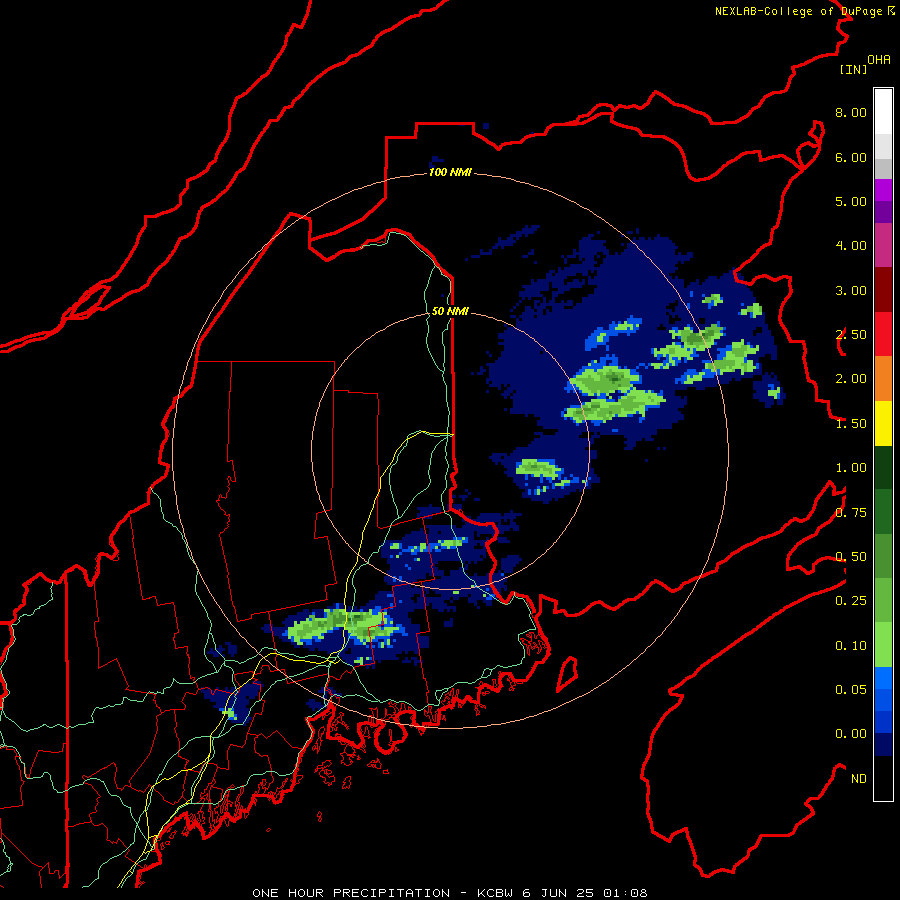
Task: Pick the orange swatch near 2.00
Action: coord(883,378)
